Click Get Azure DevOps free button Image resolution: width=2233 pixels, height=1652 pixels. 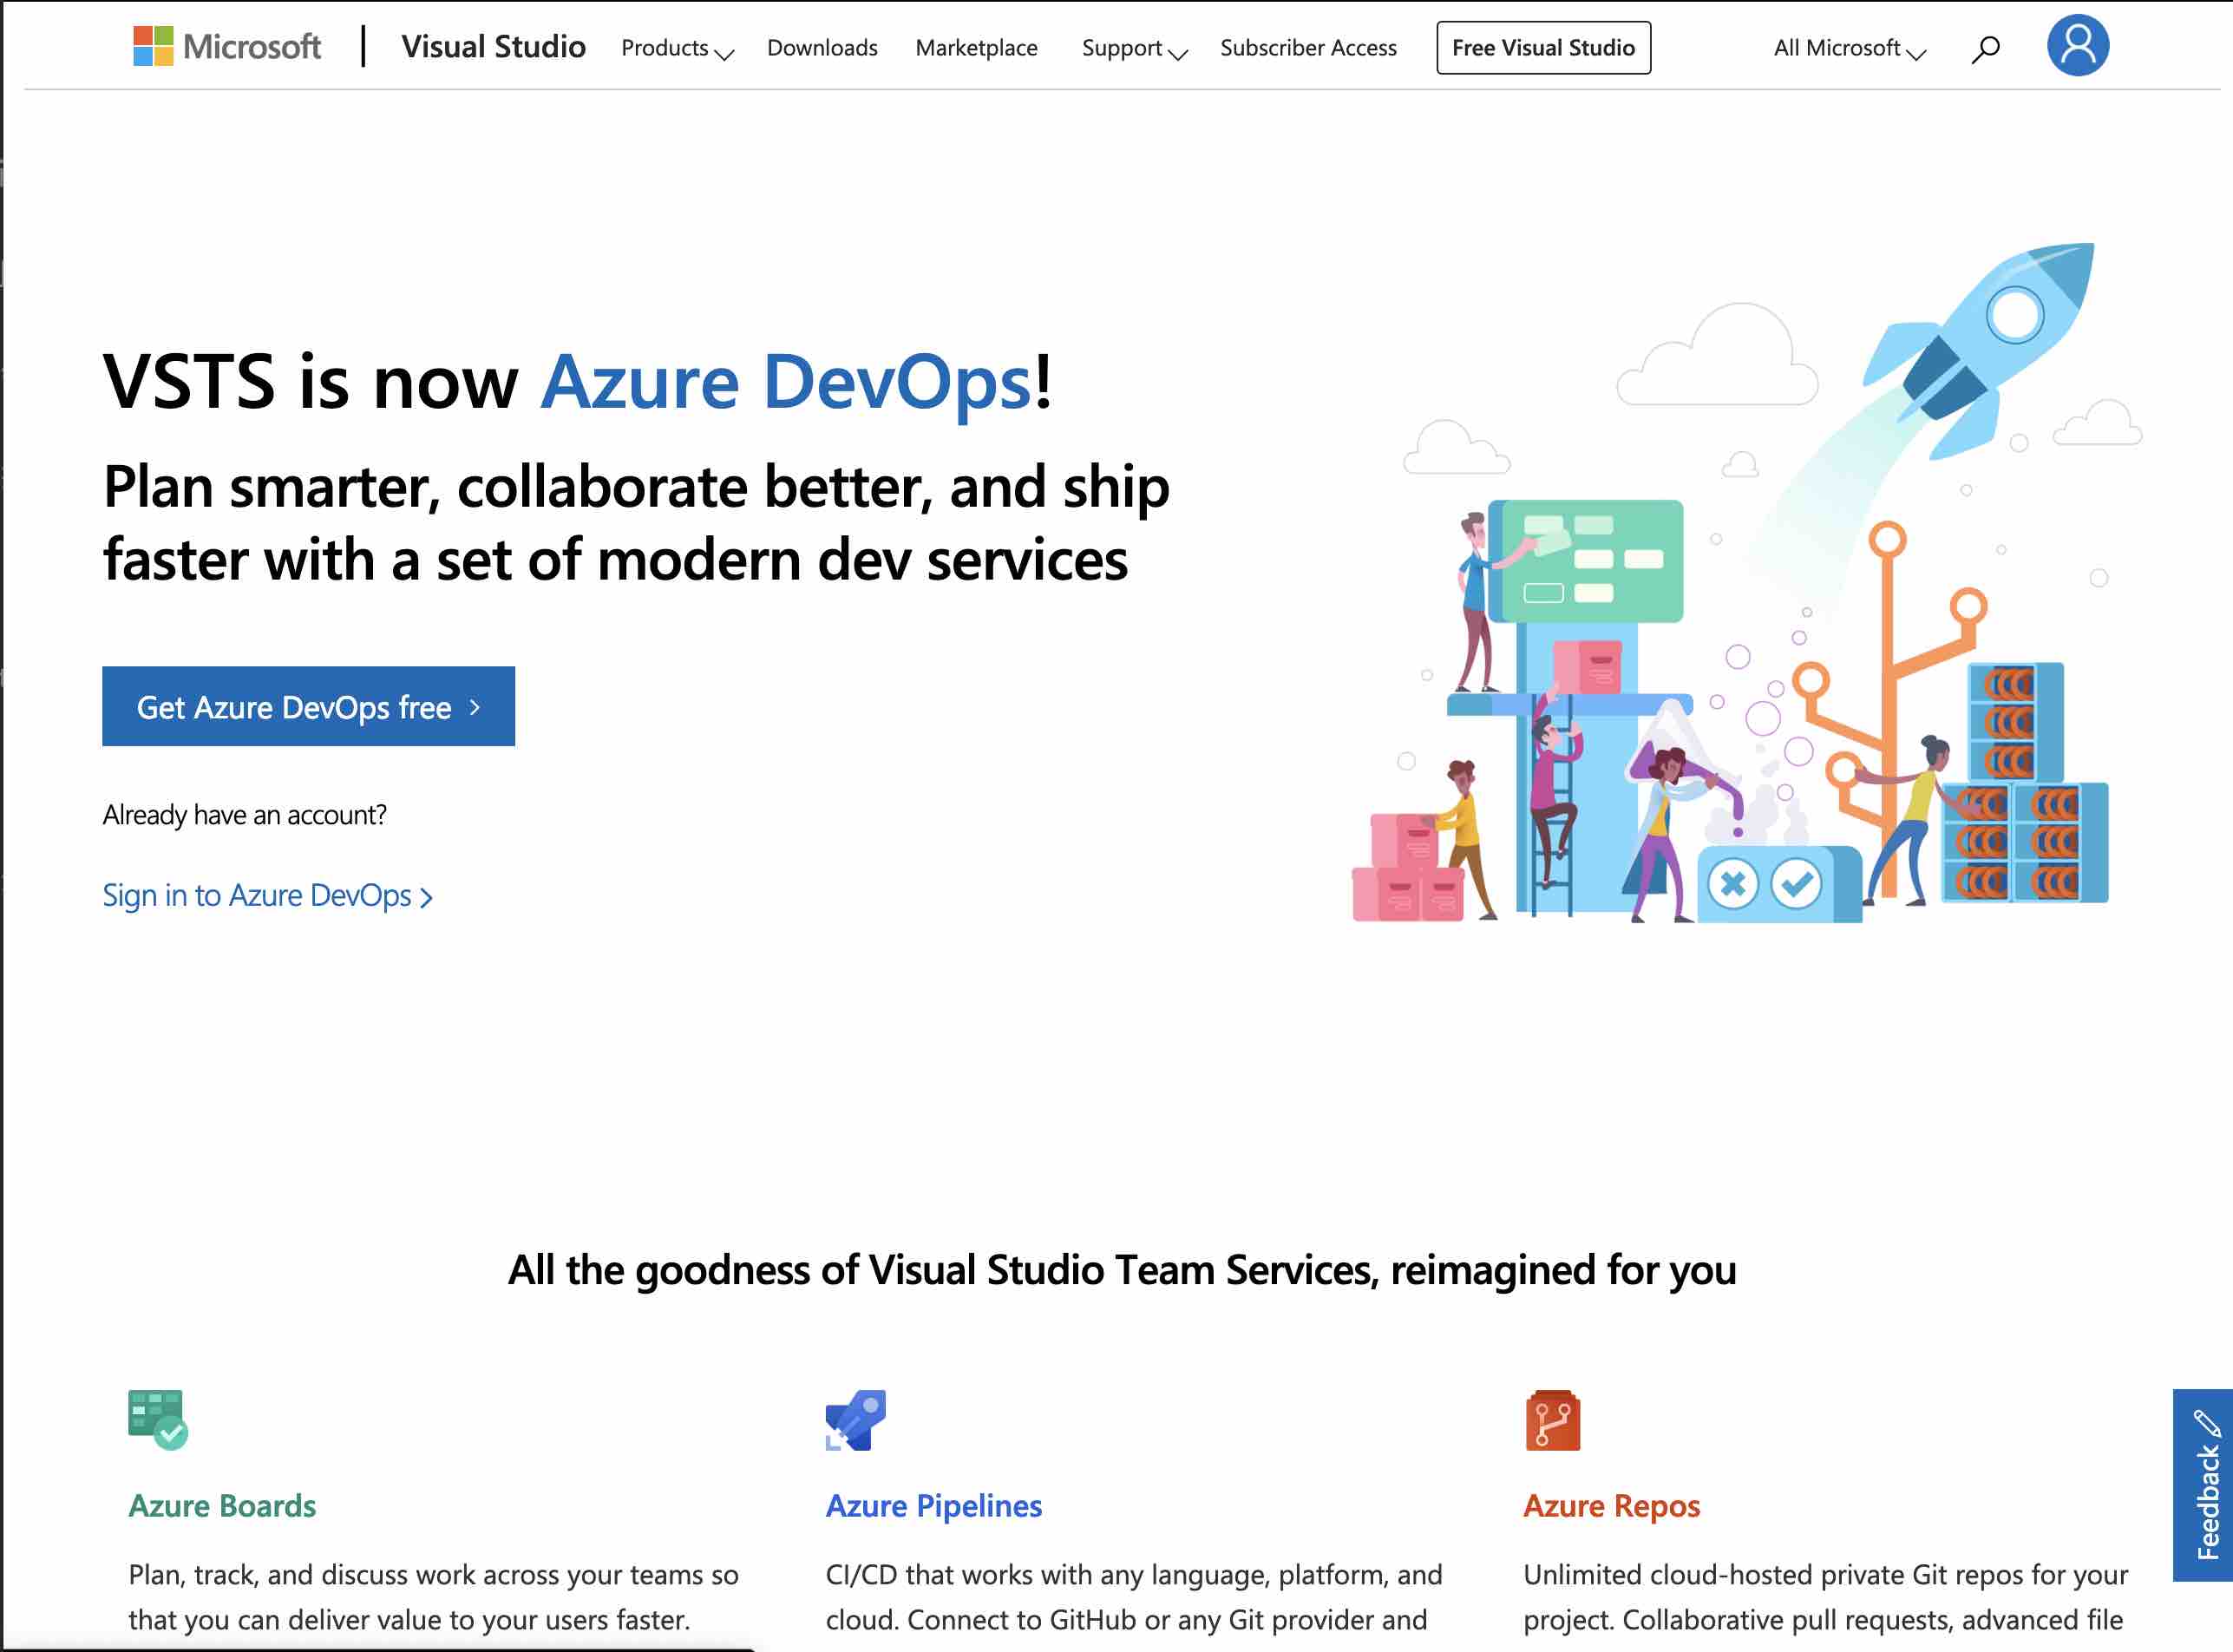pyautogui.click(x=308, y=706)
